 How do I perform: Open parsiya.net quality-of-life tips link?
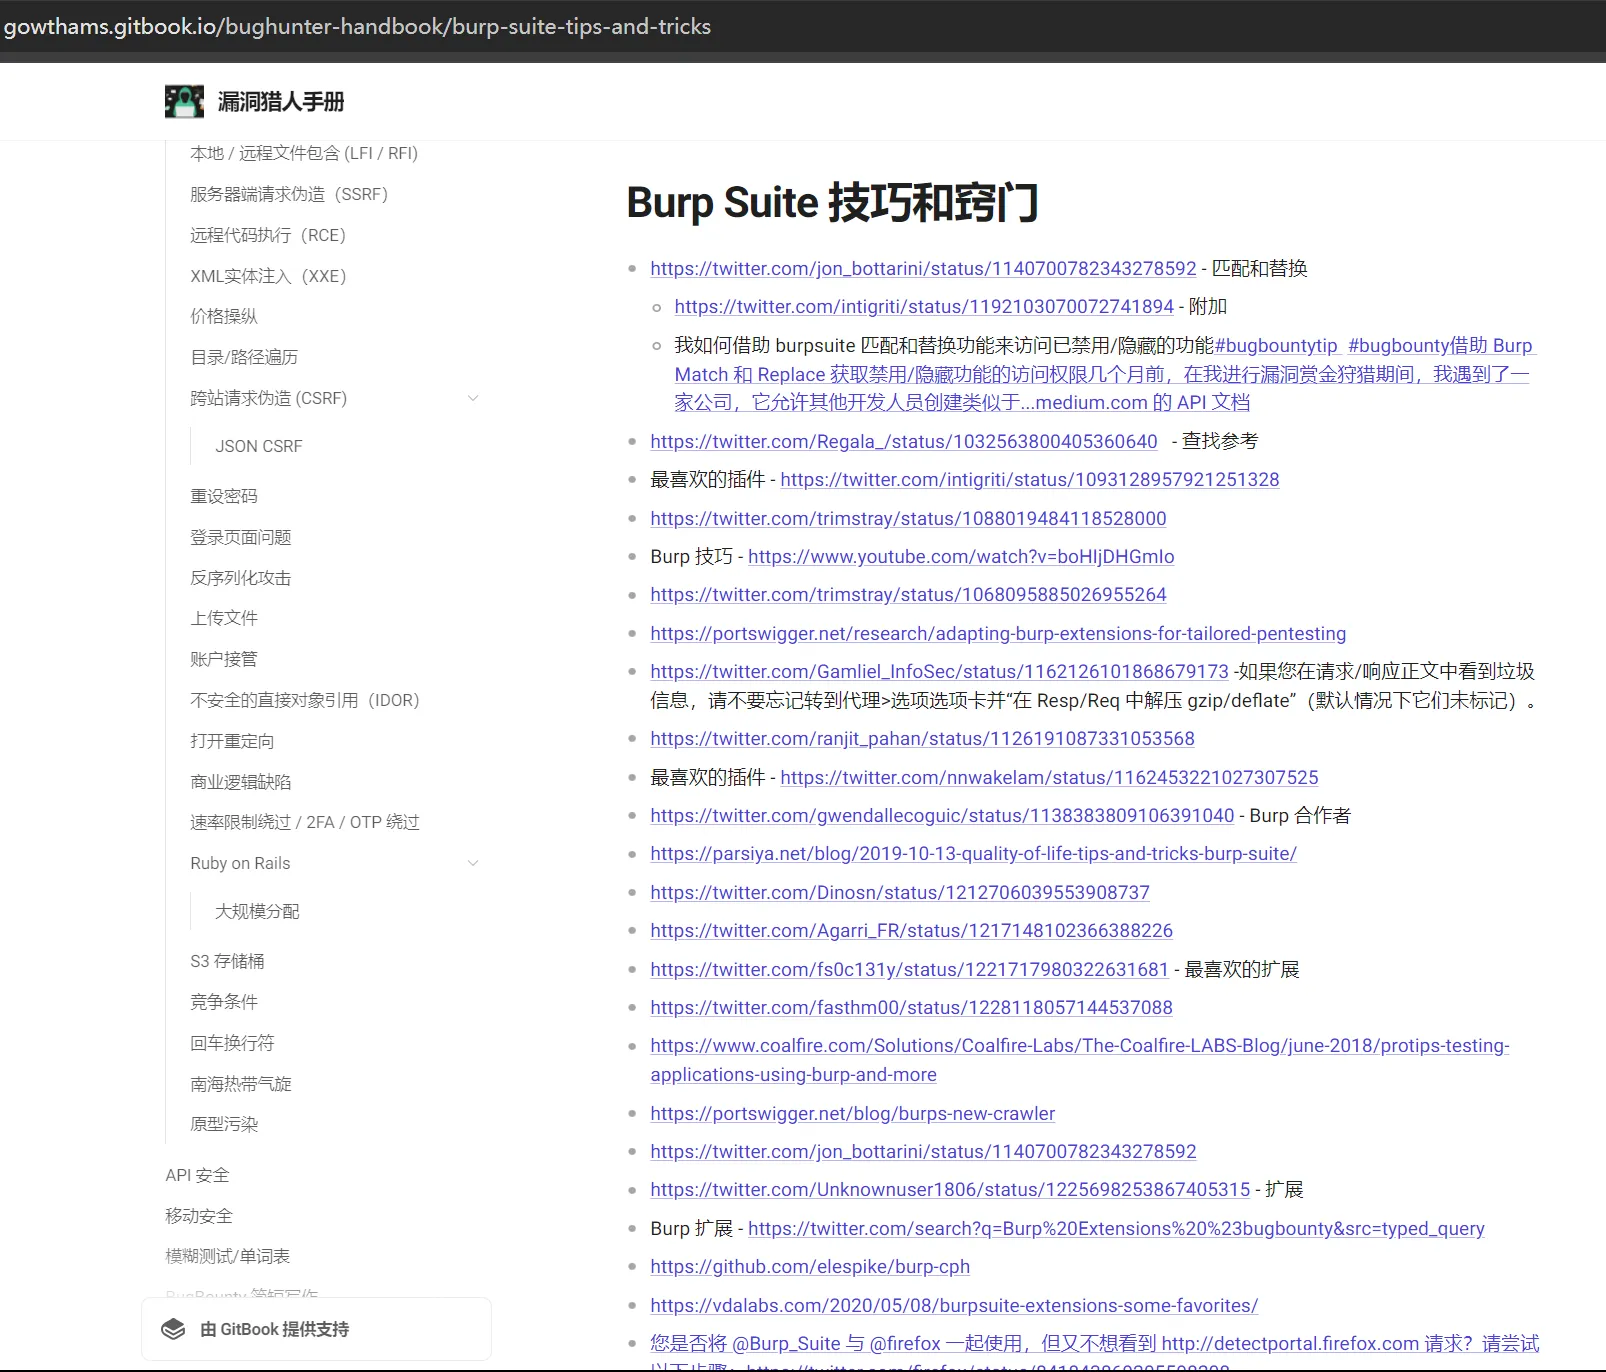pyautogui.click(x=973, y=853)
